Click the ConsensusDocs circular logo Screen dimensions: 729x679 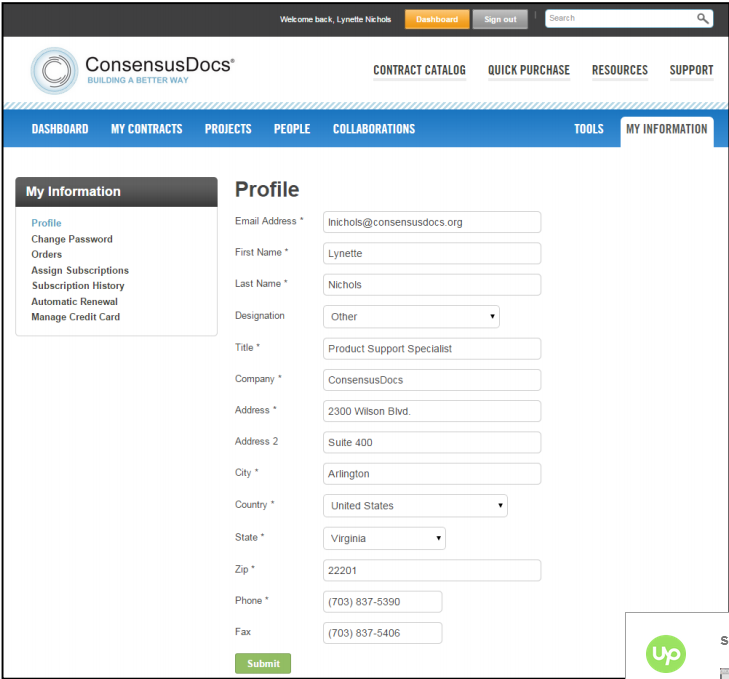[x=54, y=71]
